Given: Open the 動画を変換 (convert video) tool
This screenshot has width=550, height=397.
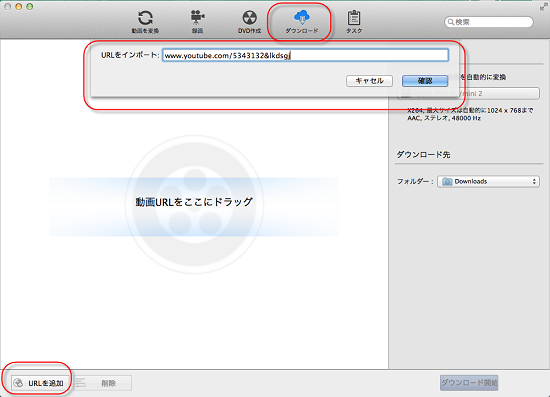Looking at the screenshot, I should coord(145,22).
